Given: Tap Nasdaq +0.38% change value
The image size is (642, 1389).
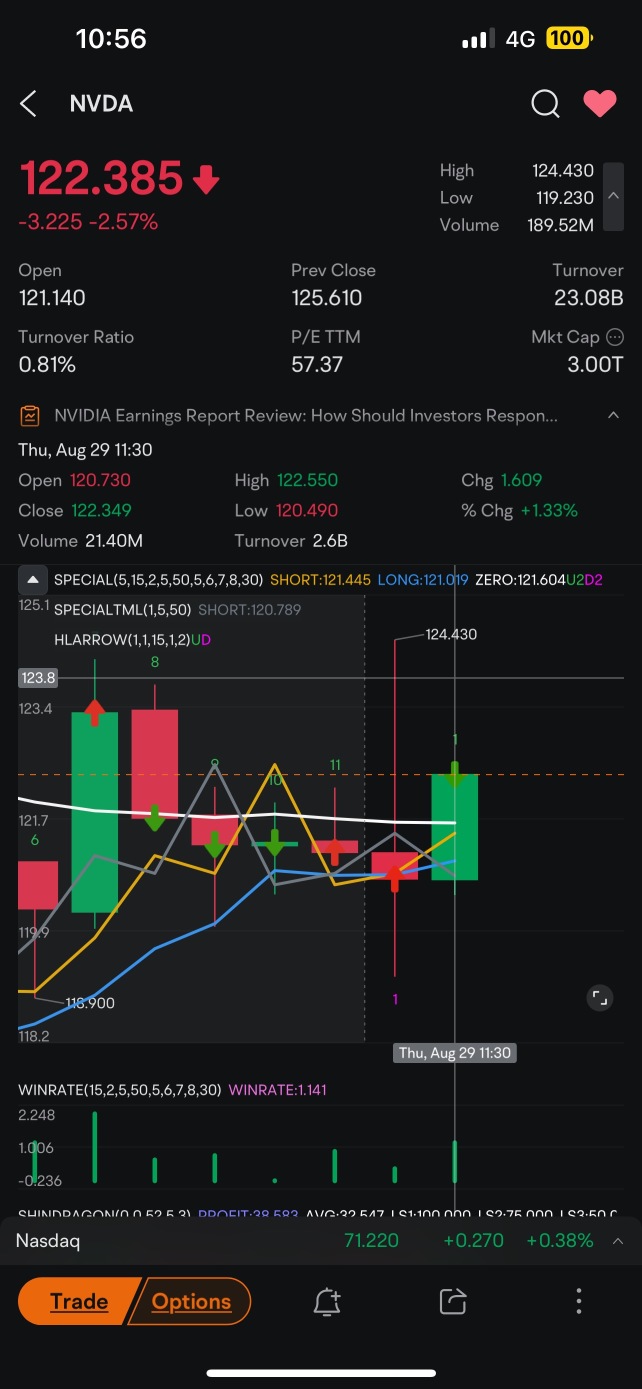Looking at the screenshot, I should tap(560, 1241).
